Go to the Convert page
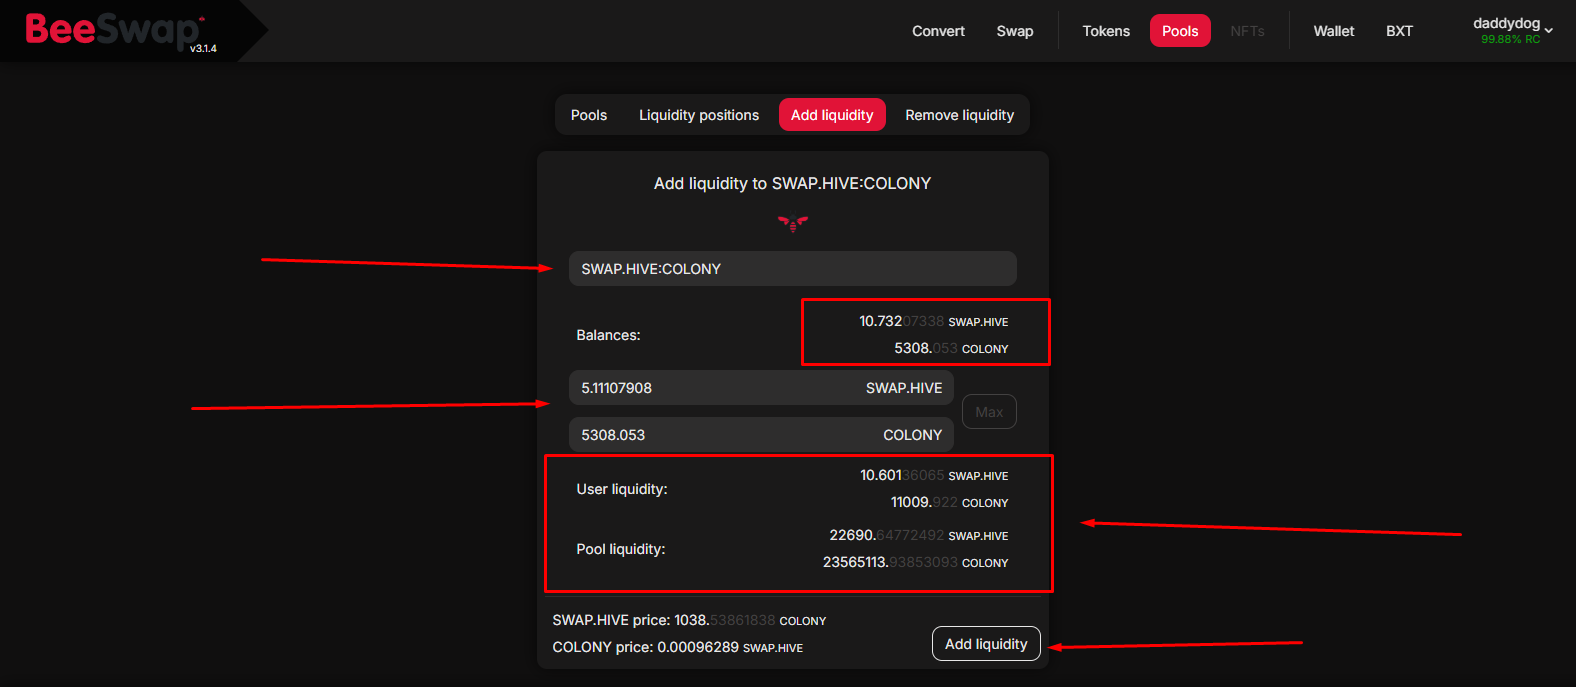Screen dimensions: 1576x687 938,31
